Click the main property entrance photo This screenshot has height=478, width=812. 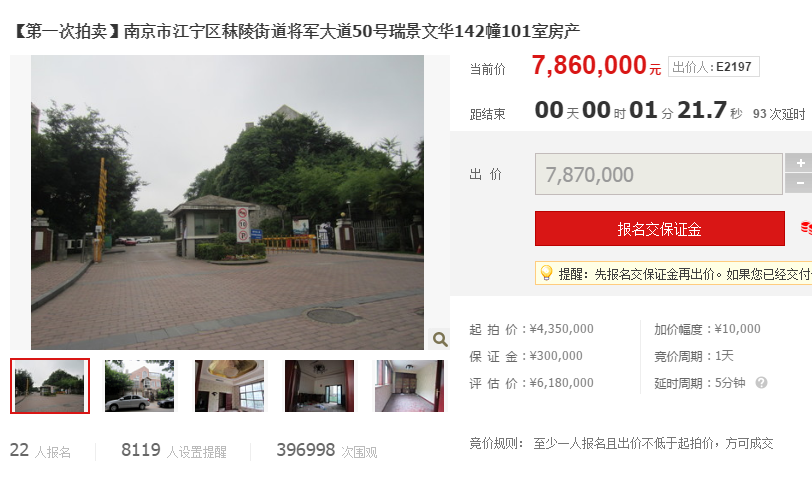[x=227, y=202]
